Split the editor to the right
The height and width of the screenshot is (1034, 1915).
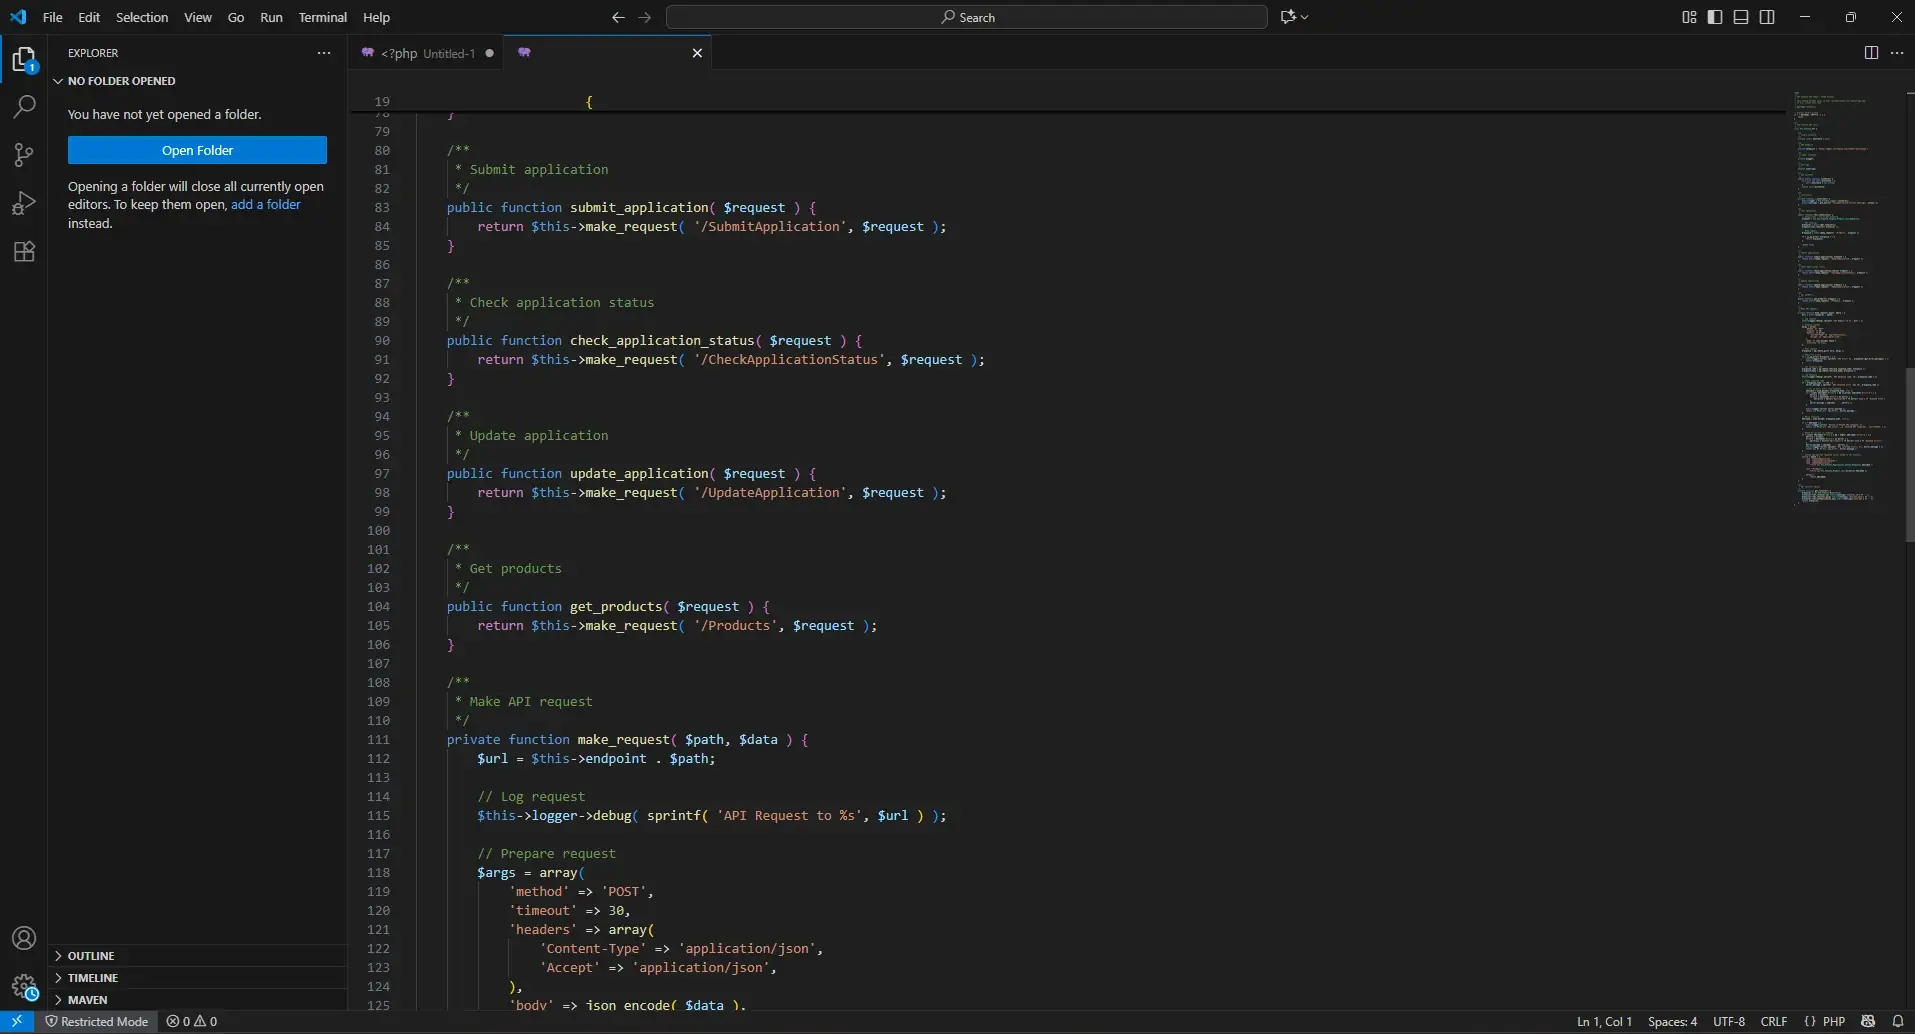point(1871,53)
